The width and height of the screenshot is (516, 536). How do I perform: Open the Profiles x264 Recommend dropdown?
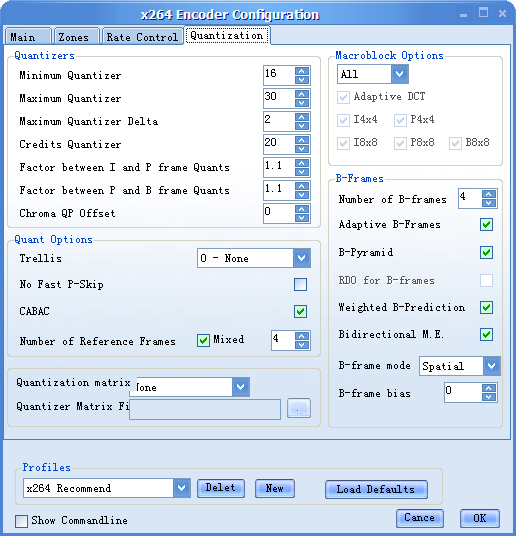point(182,488)
